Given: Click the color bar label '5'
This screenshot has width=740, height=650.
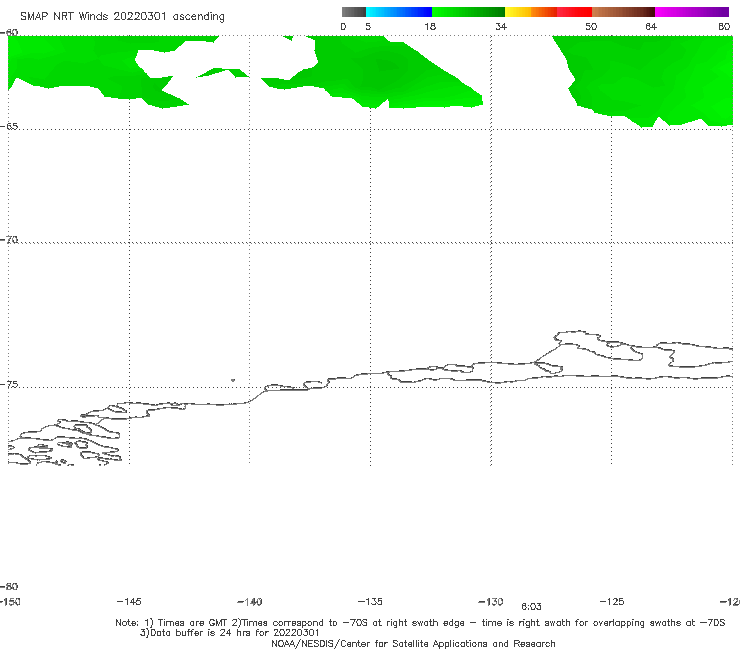Looking at the screenshot, I should coord(368,26).
